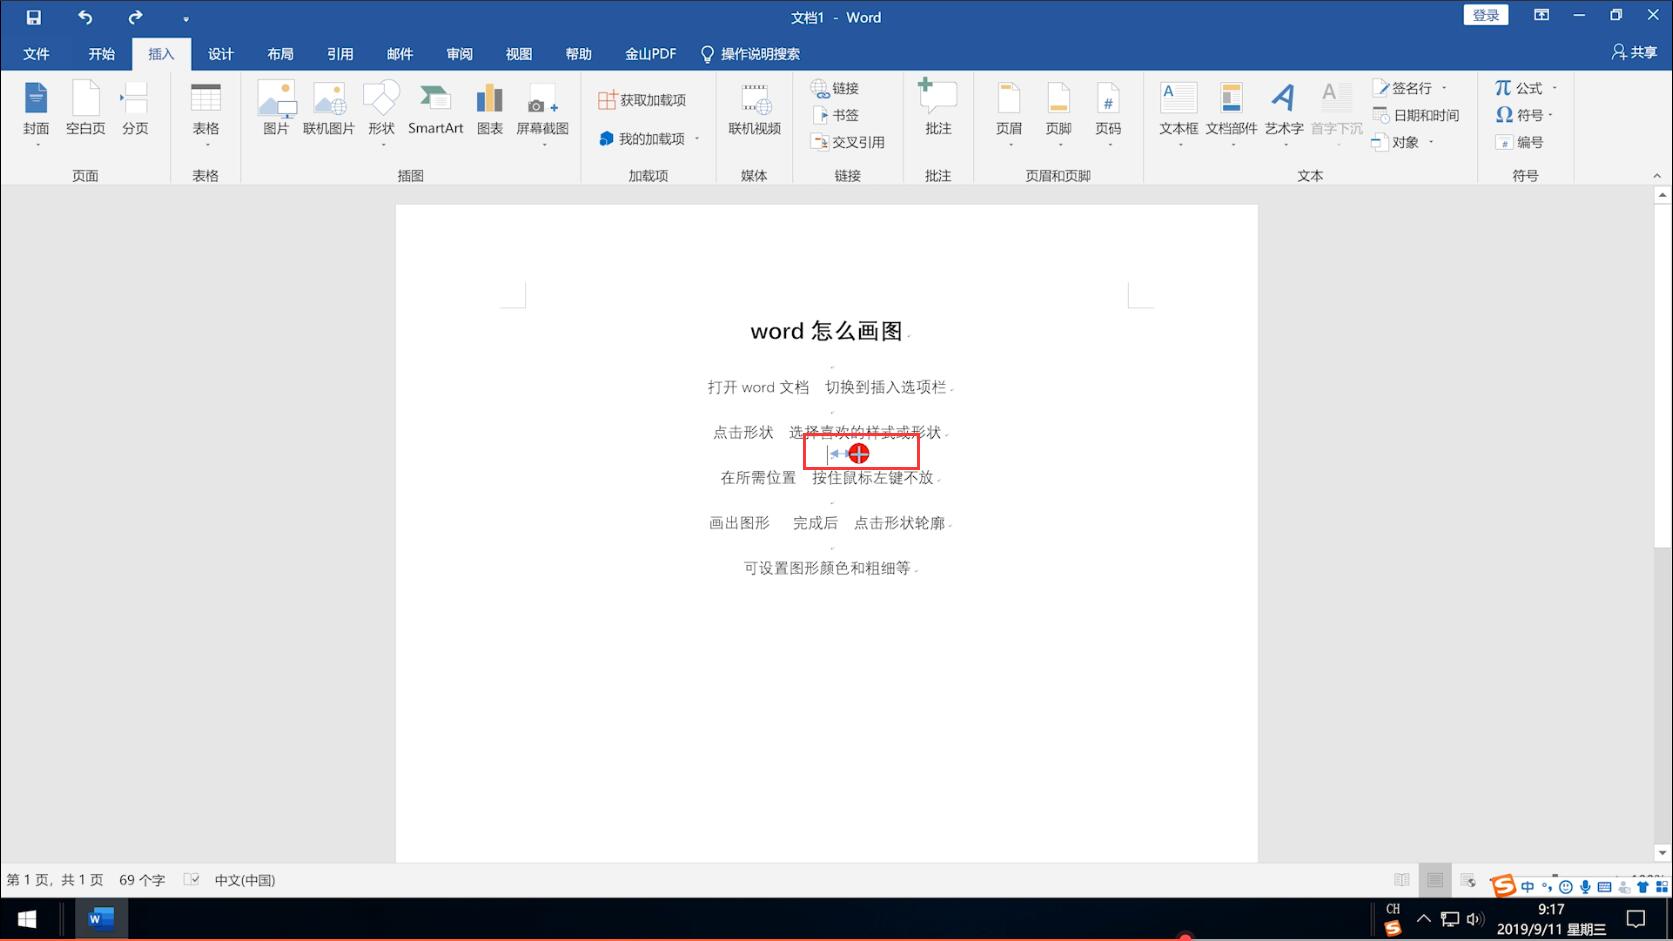The image size is (1673, 941).
Task: Switch to the Mailings (邮件) tab
Action: click(399, 54)
